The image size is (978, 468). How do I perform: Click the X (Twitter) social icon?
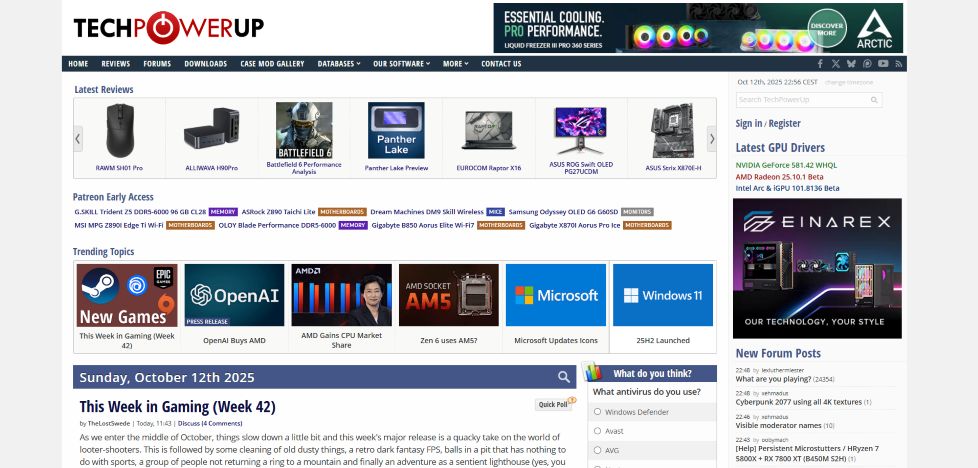click(x=836, y=64)
